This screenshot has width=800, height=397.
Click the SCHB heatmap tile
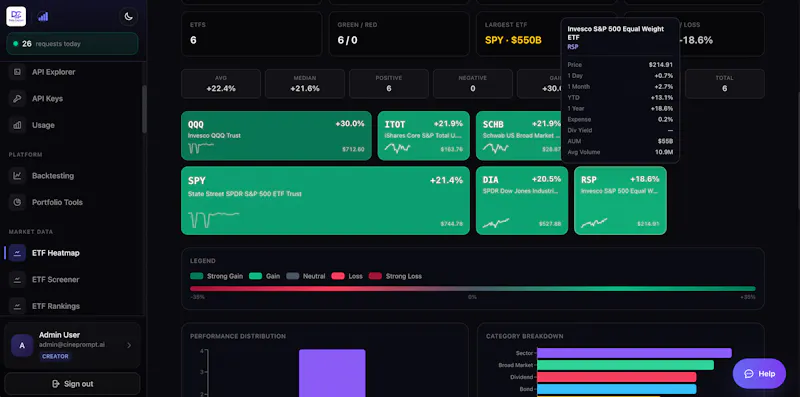pyautogui.click(x=518, y=136)
